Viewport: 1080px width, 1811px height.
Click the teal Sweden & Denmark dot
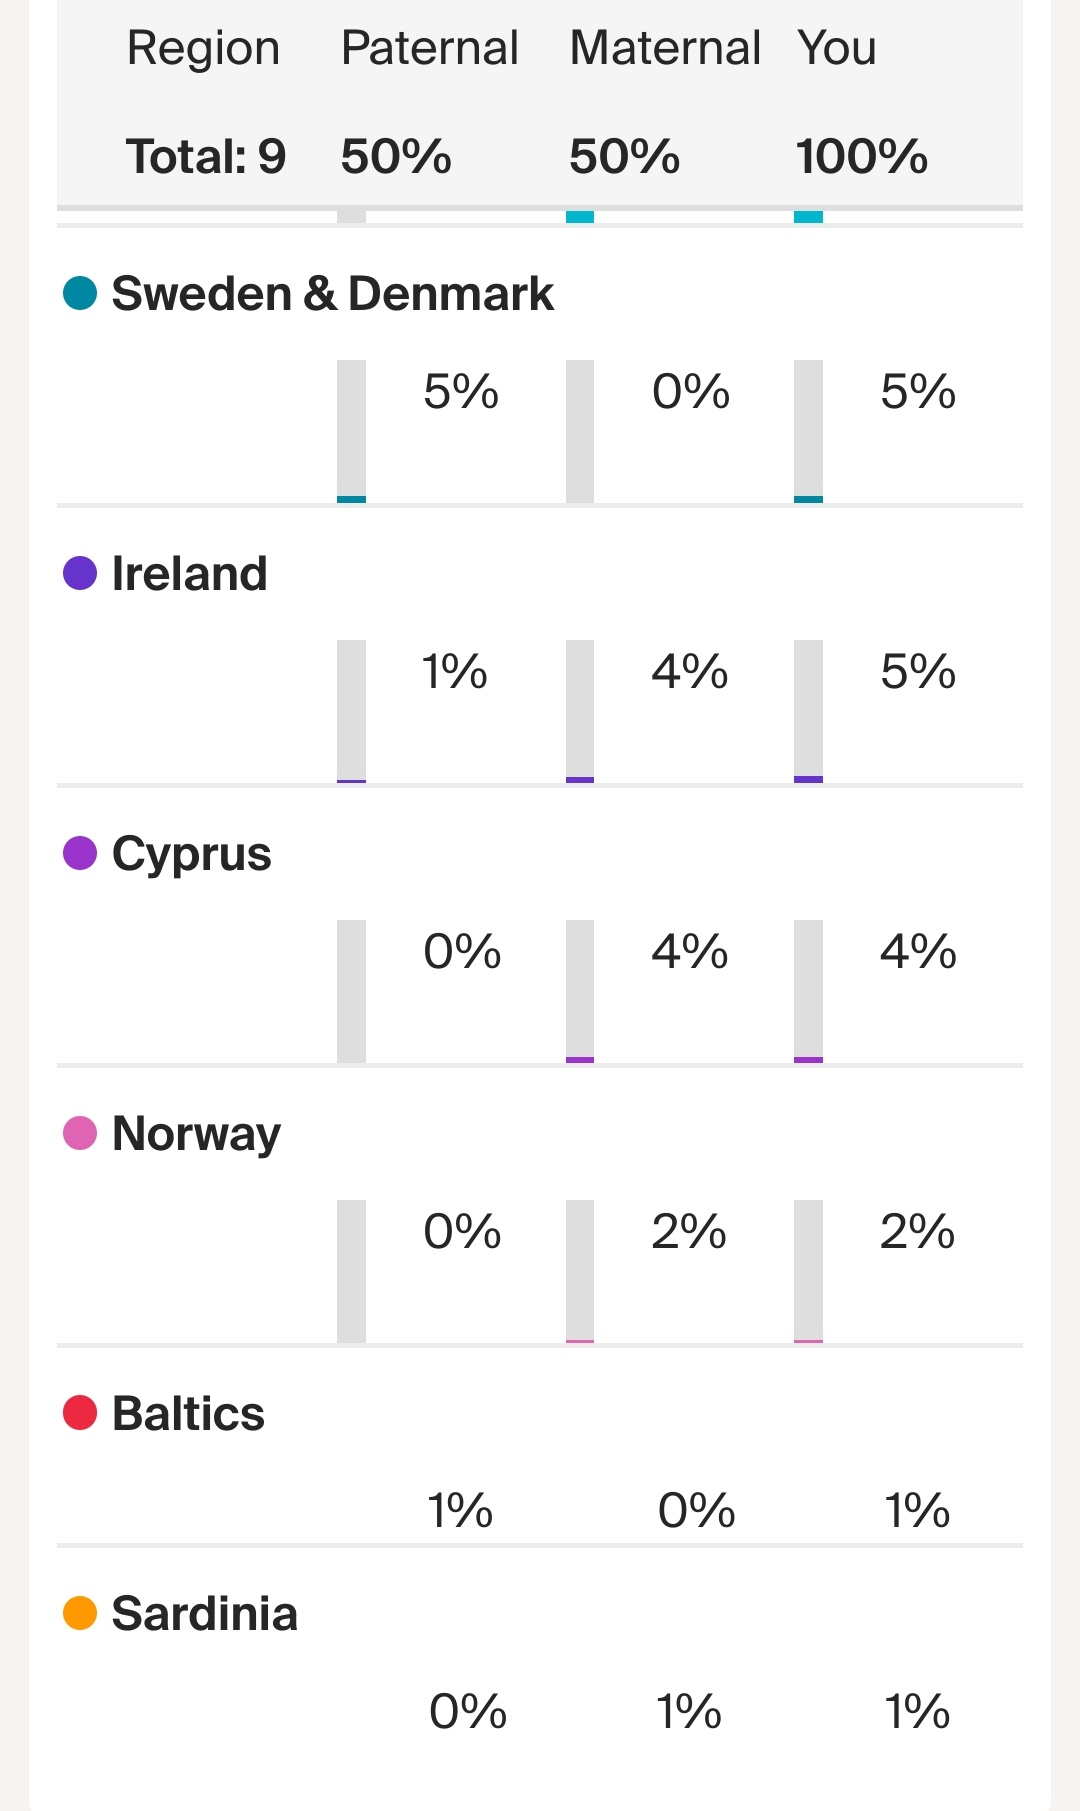point(80,294)
